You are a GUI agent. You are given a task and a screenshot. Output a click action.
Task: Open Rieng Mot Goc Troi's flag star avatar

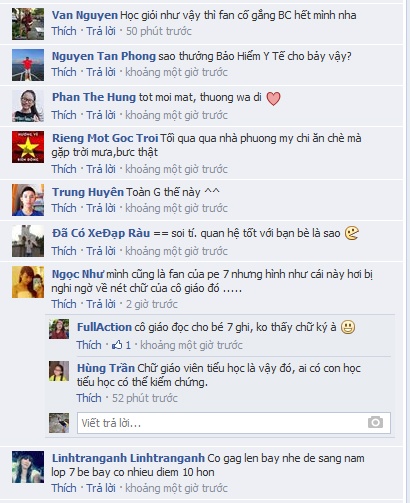coord(28,147)
